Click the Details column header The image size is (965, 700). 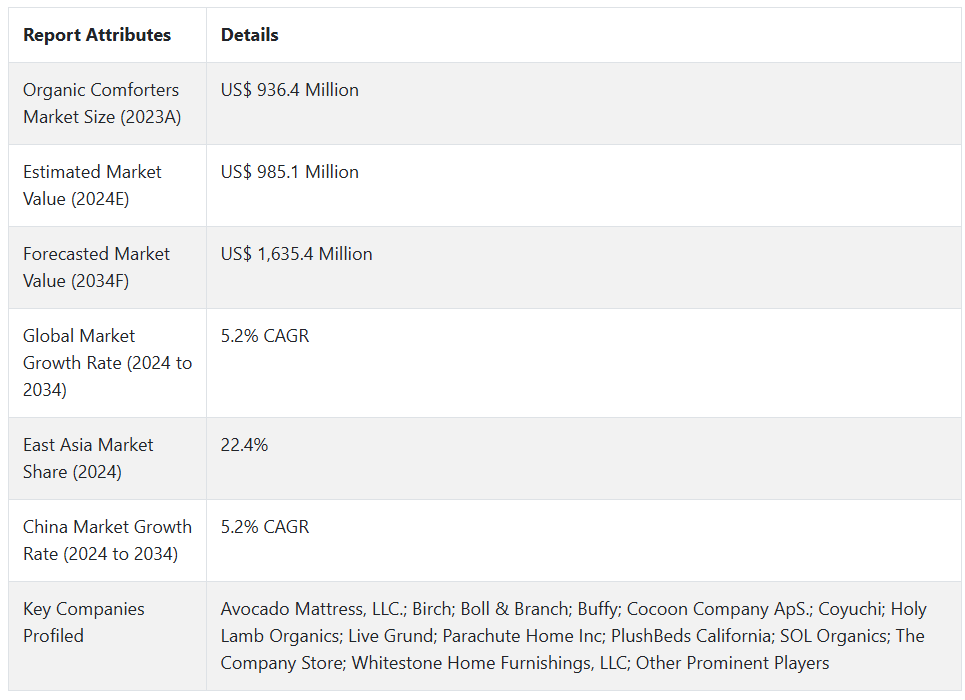250,35
